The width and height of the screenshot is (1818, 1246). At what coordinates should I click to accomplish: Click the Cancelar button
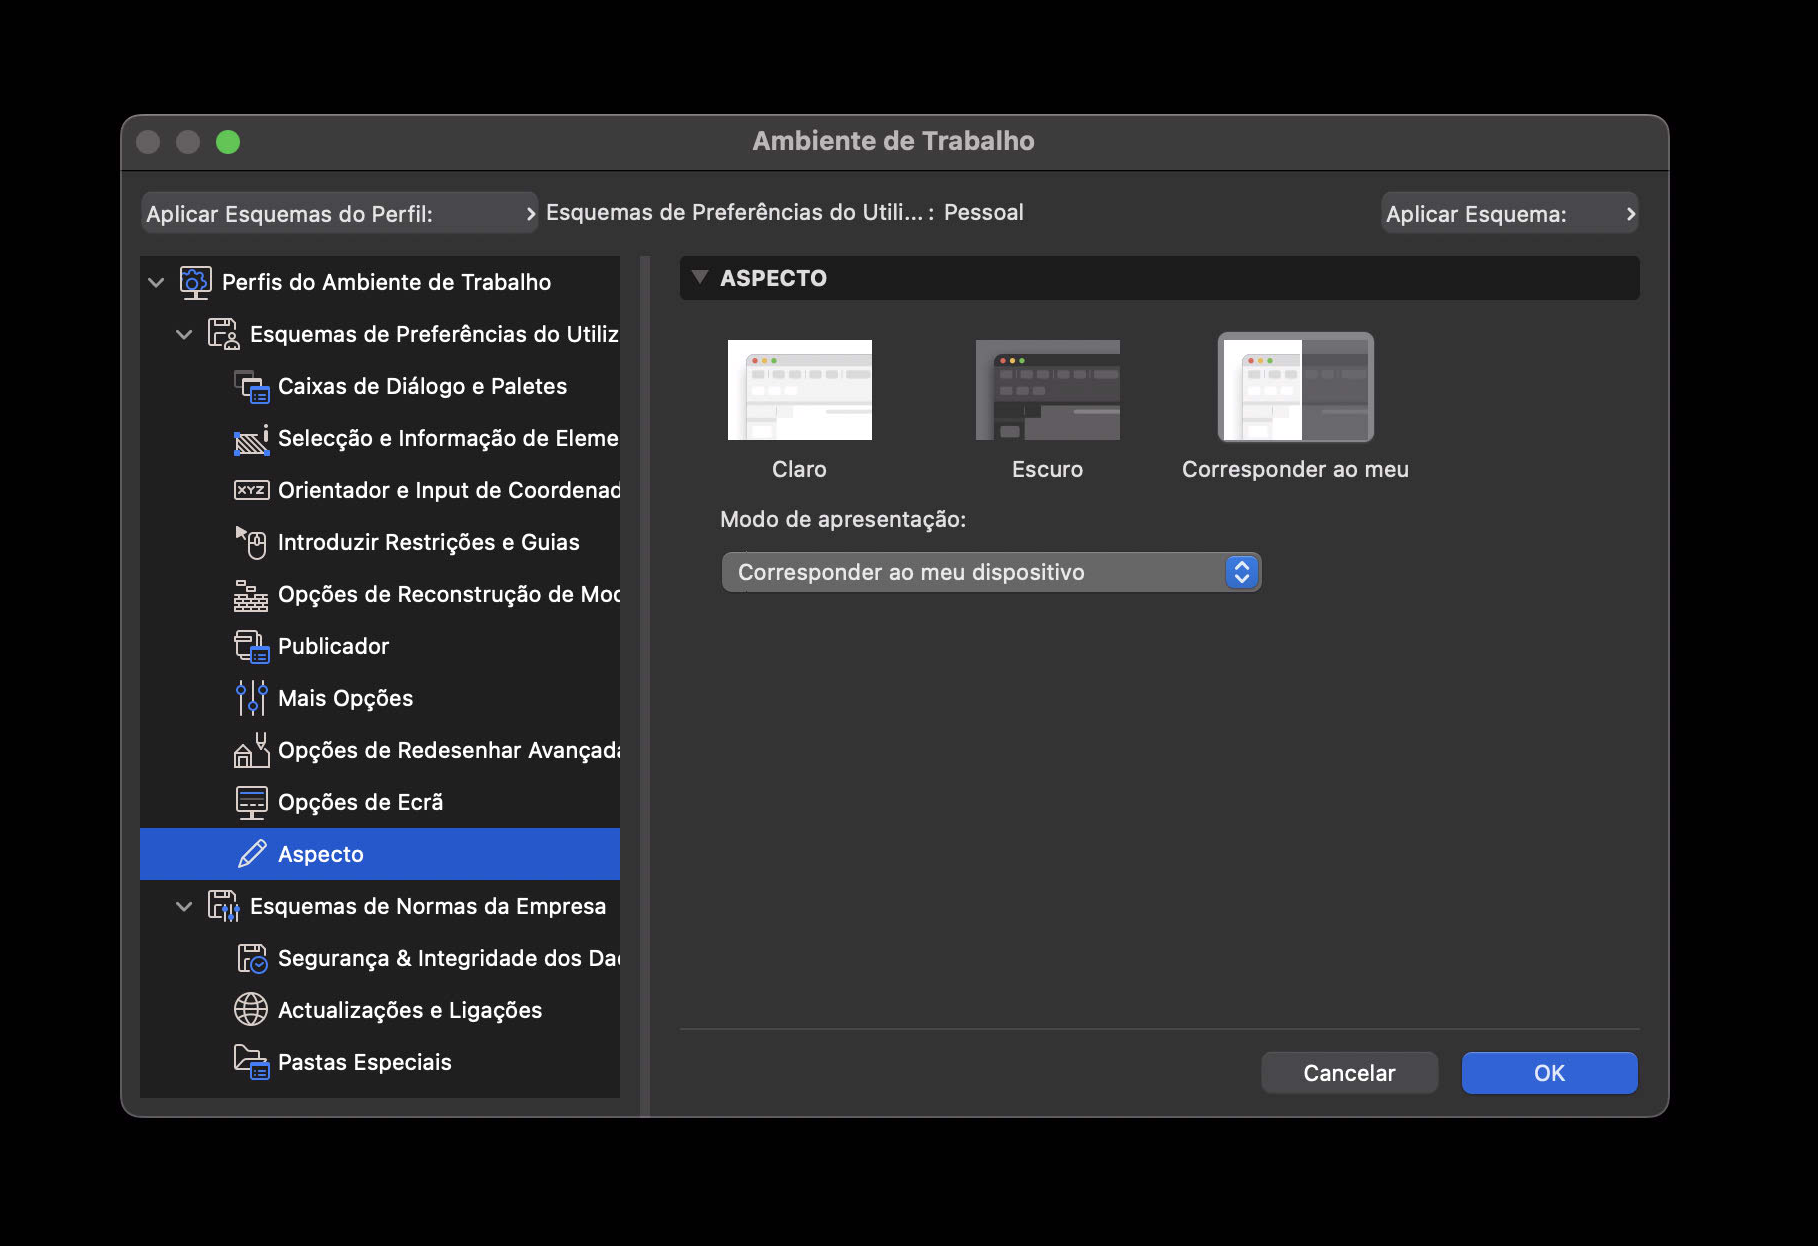[1350, 1073]
